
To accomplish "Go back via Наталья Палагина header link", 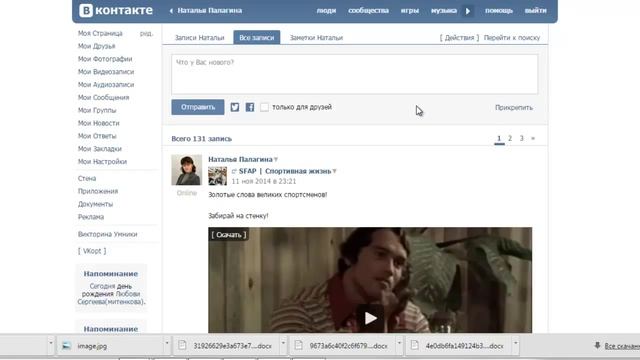I will click(206, 11).
